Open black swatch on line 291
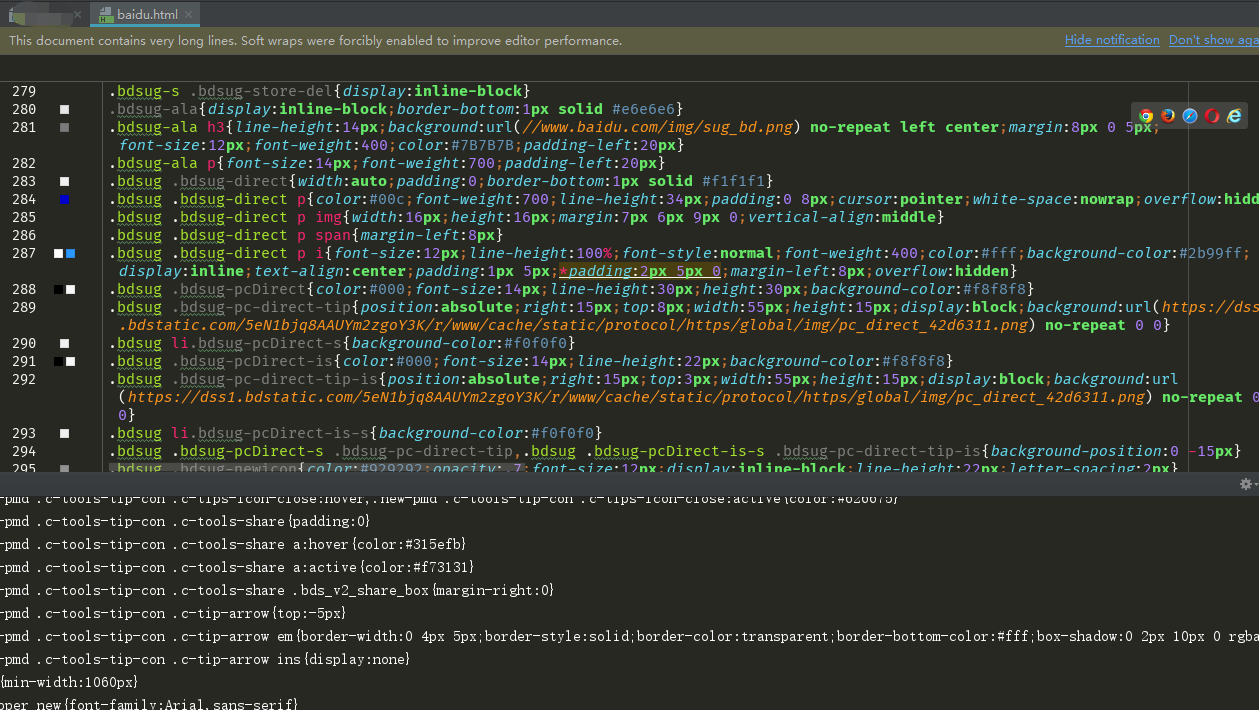This screenshot has height=710, width=1259. point(59,361)
